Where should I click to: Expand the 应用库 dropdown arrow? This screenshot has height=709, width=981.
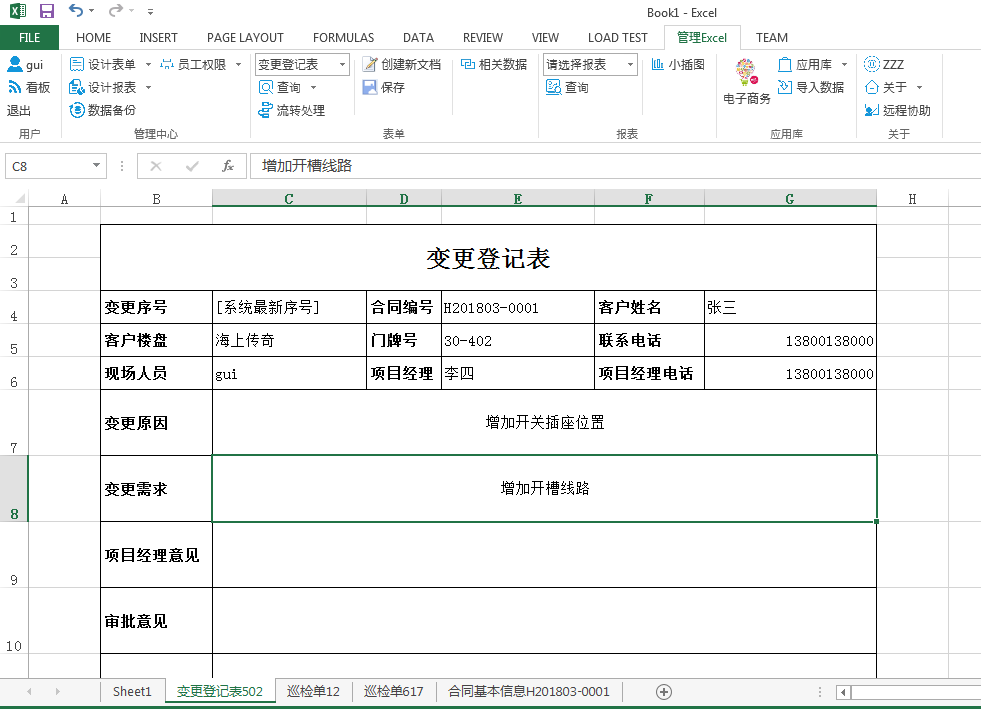click(844, 64)
